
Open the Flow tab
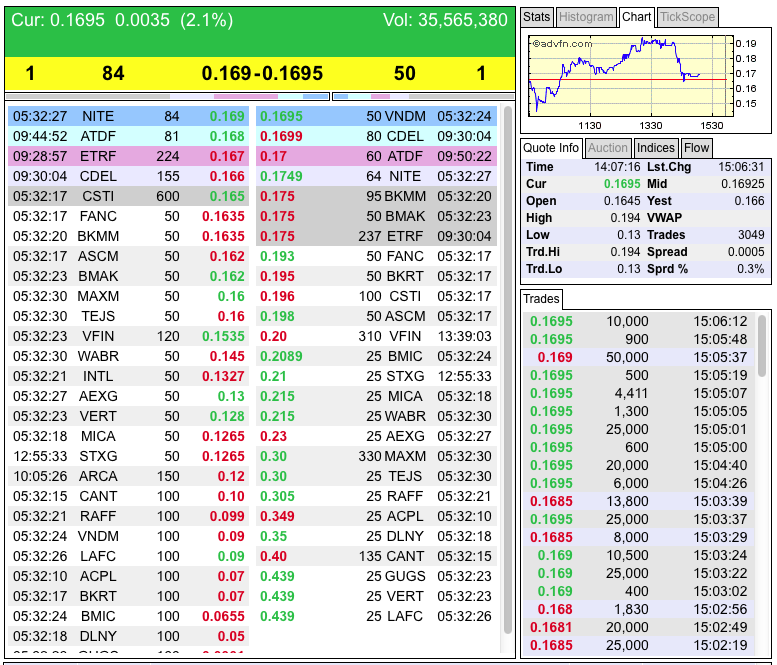(x=697, y=148)
